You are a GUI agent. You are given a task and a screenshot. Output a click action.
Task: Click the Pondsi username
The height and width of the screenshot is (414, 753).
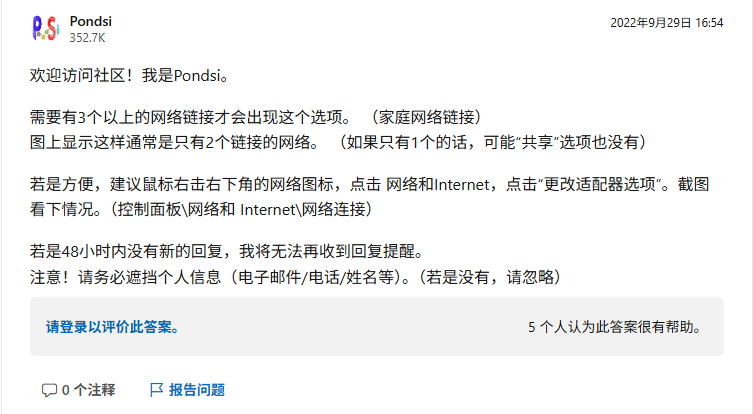[x=91, y=21]
